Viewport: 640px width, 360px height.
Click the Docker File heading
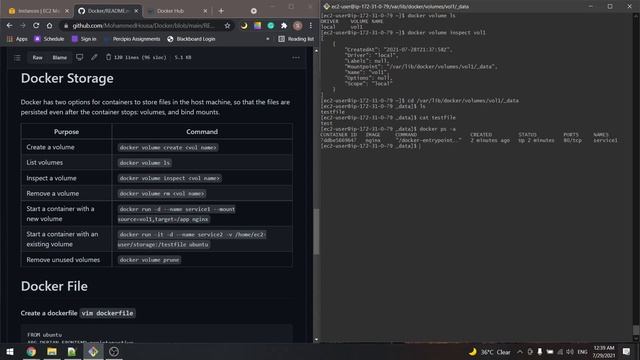tap(54, 286)
